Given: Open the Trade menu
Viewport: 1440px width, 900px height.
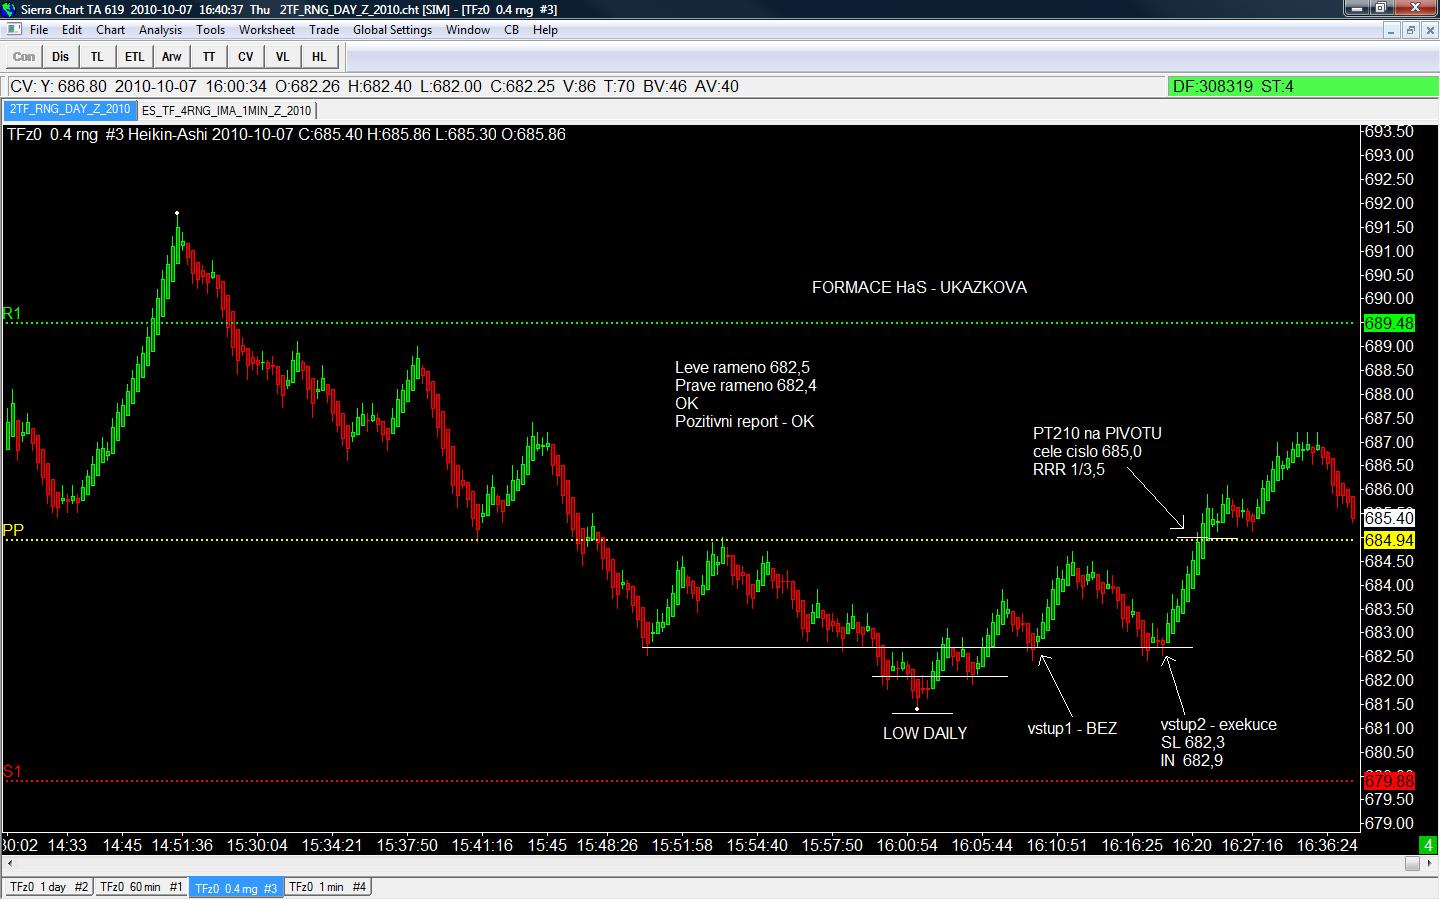Looking at the screenshot, I should point(324,30).
